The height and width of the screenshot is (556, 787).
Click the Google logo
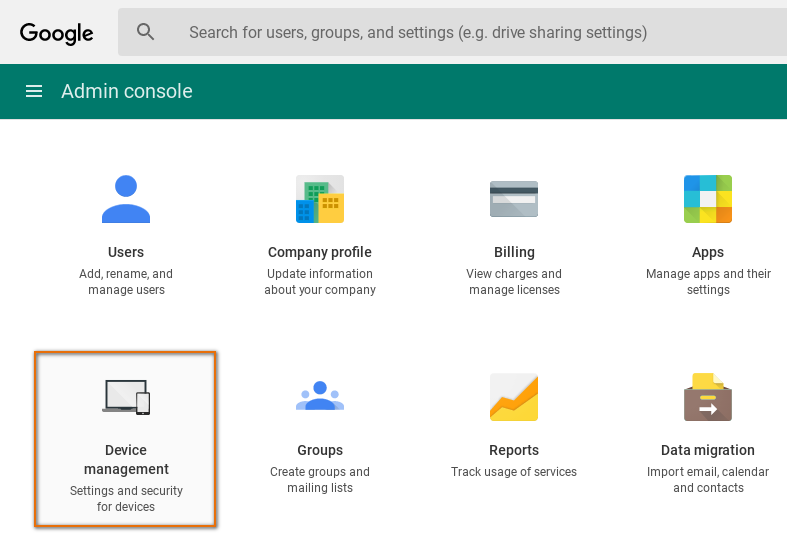[x=57, y=33]
